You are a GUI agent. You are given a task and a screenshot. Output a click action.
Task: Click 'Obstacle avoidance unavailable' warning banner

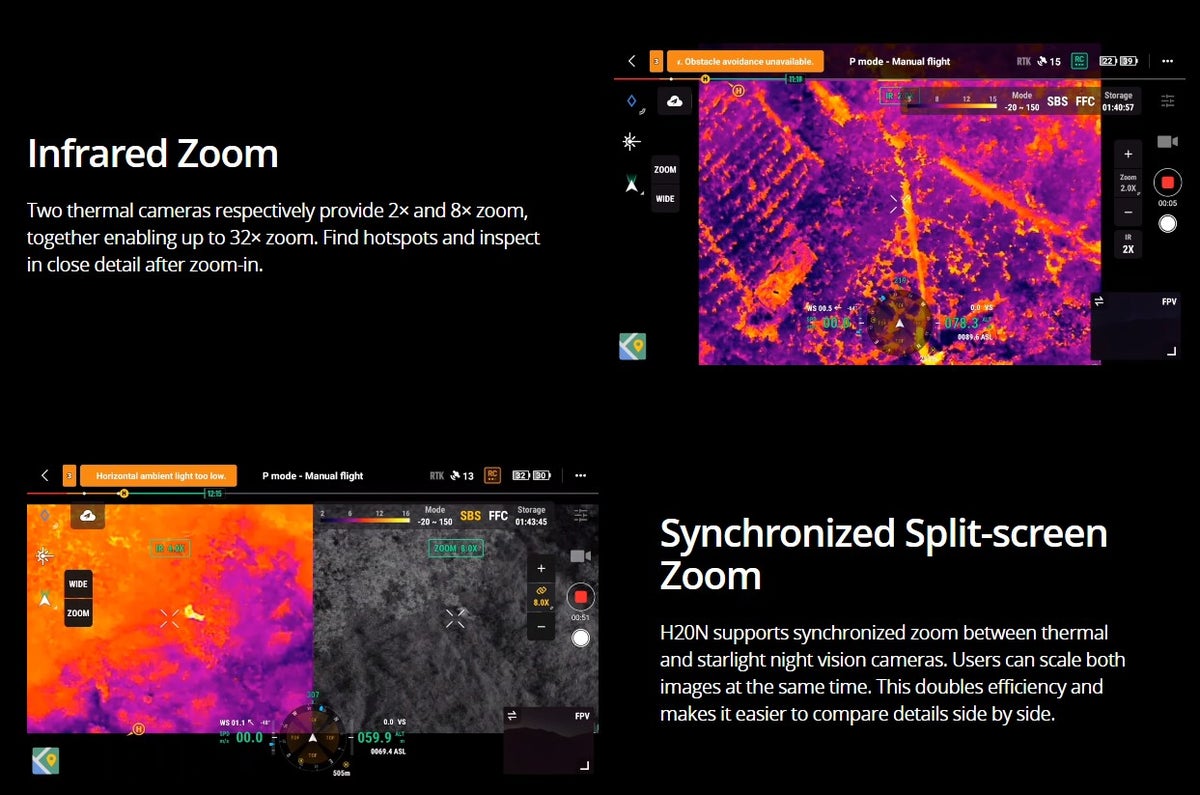pyautogui.click(x=745, y=61)
